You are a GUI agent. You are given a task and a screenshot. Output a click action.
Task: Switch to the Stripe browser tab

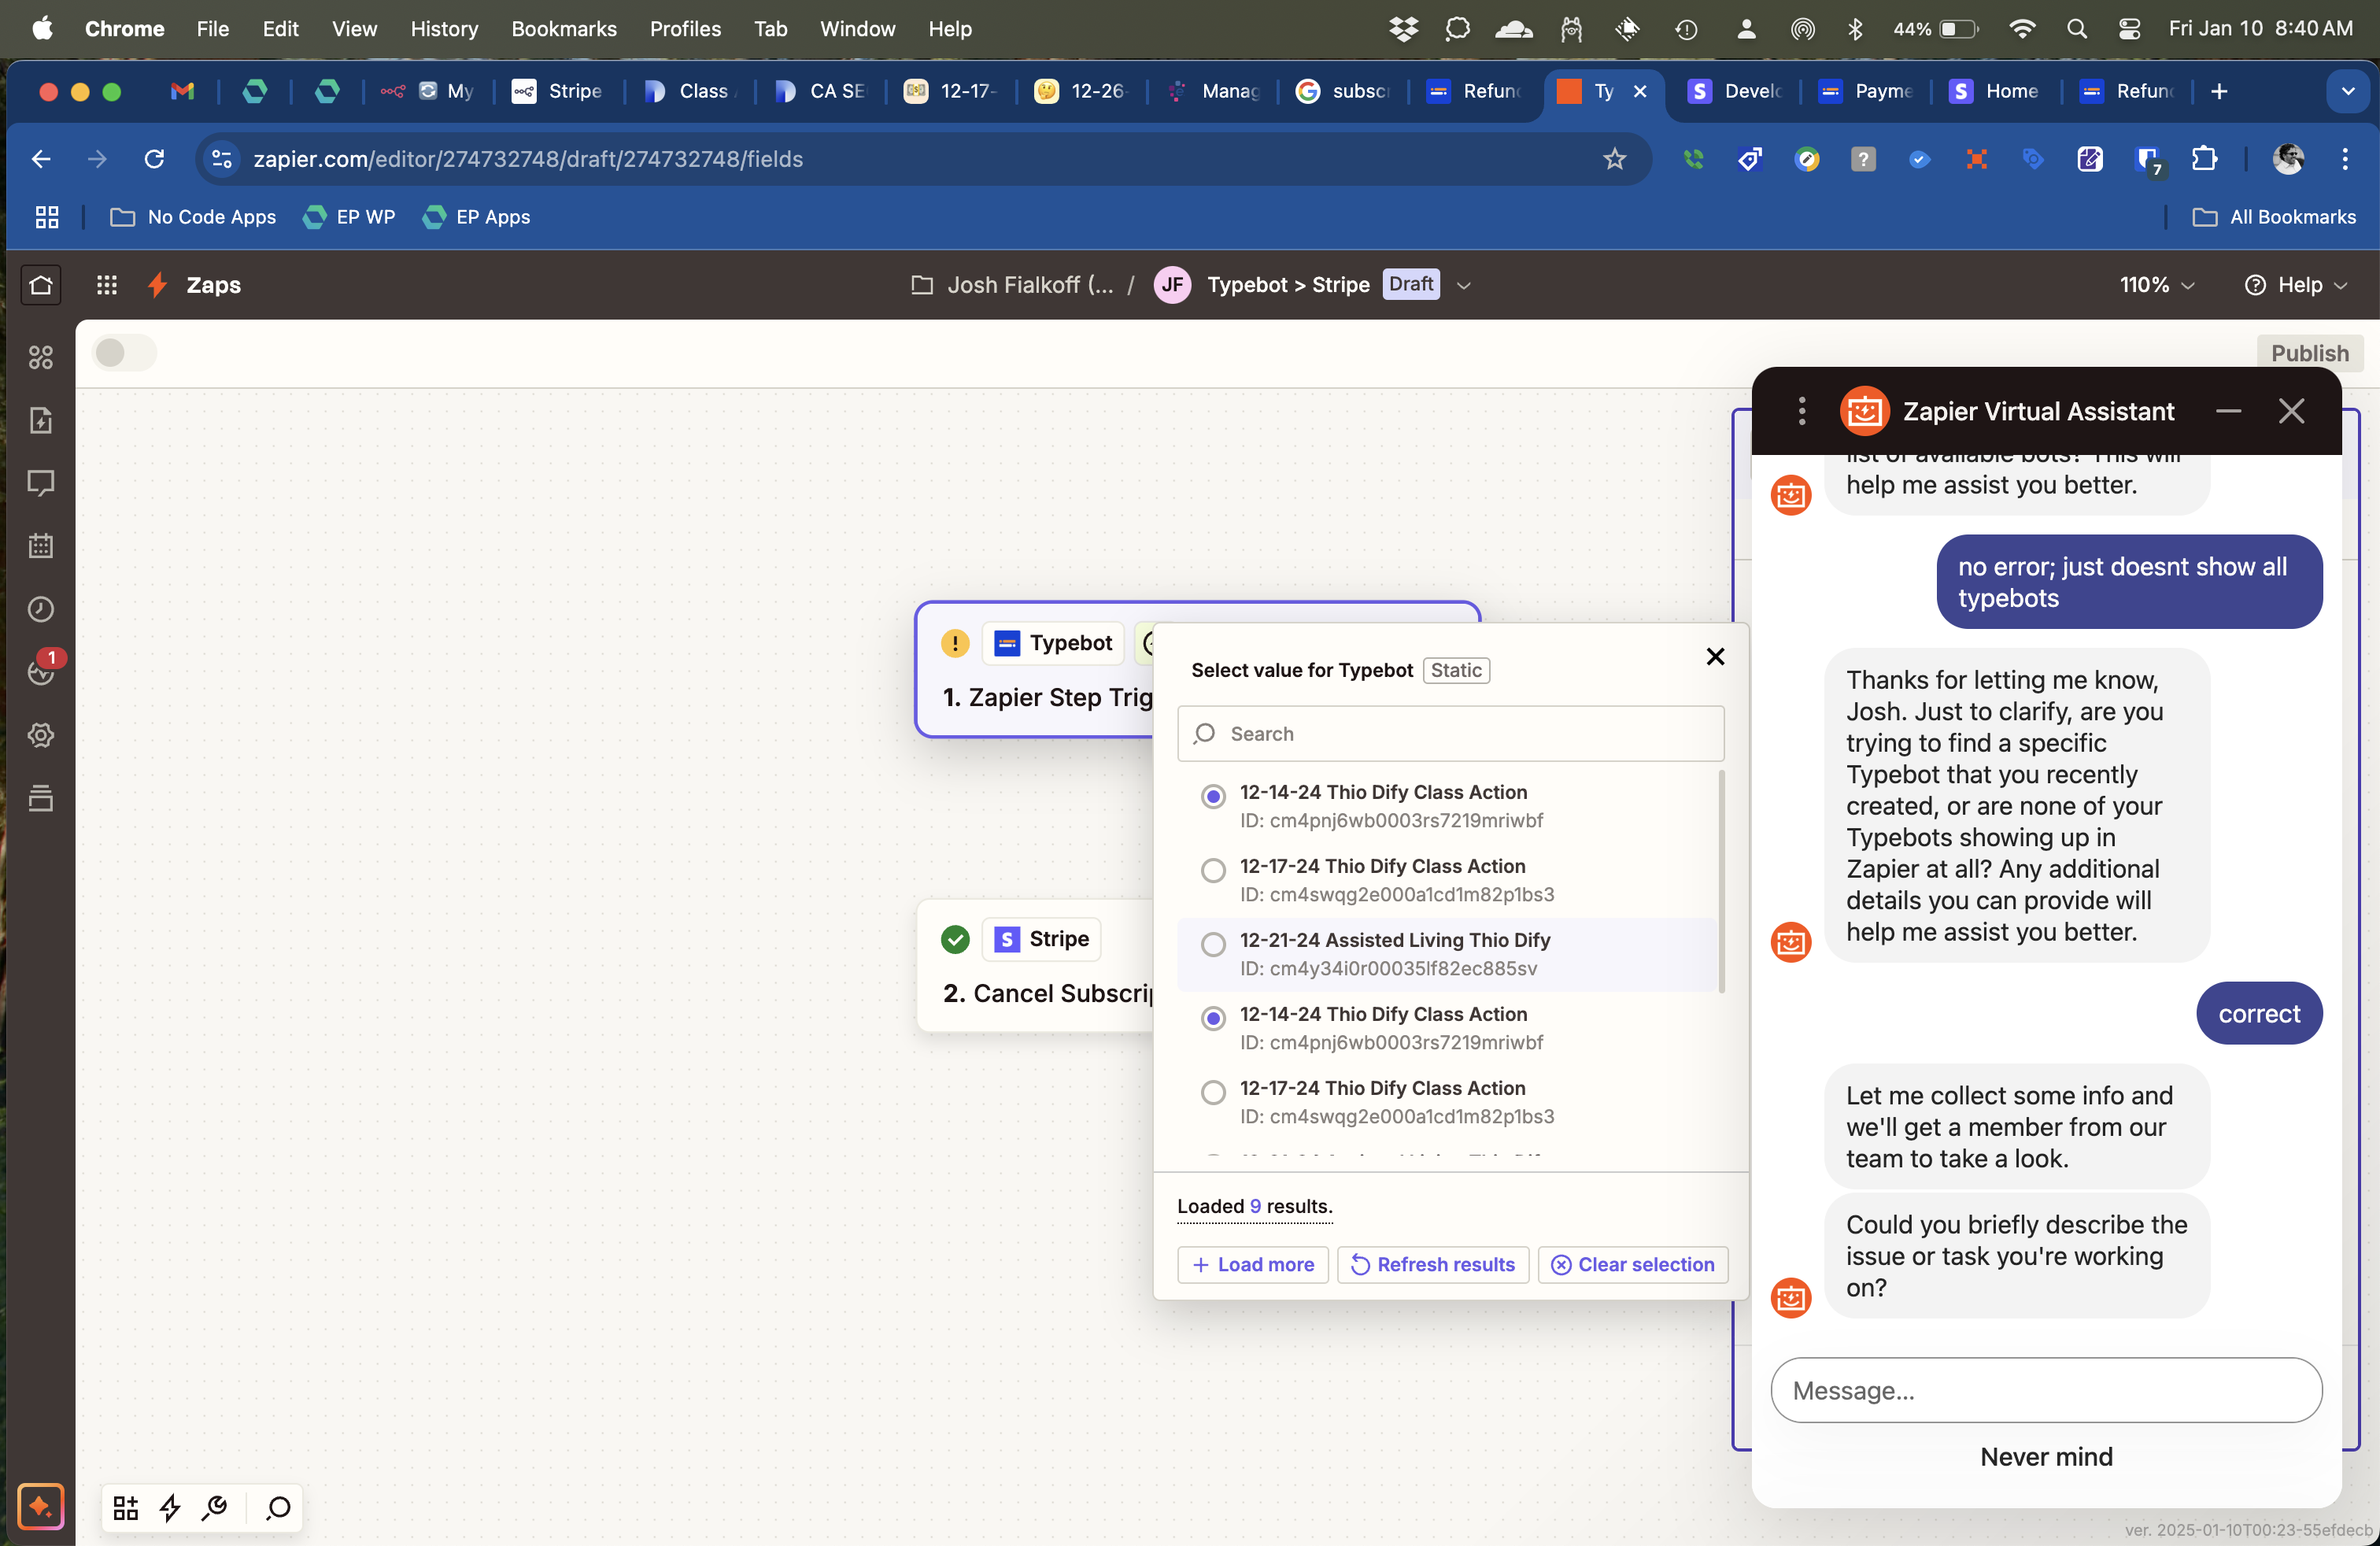(x=559, y=91)
